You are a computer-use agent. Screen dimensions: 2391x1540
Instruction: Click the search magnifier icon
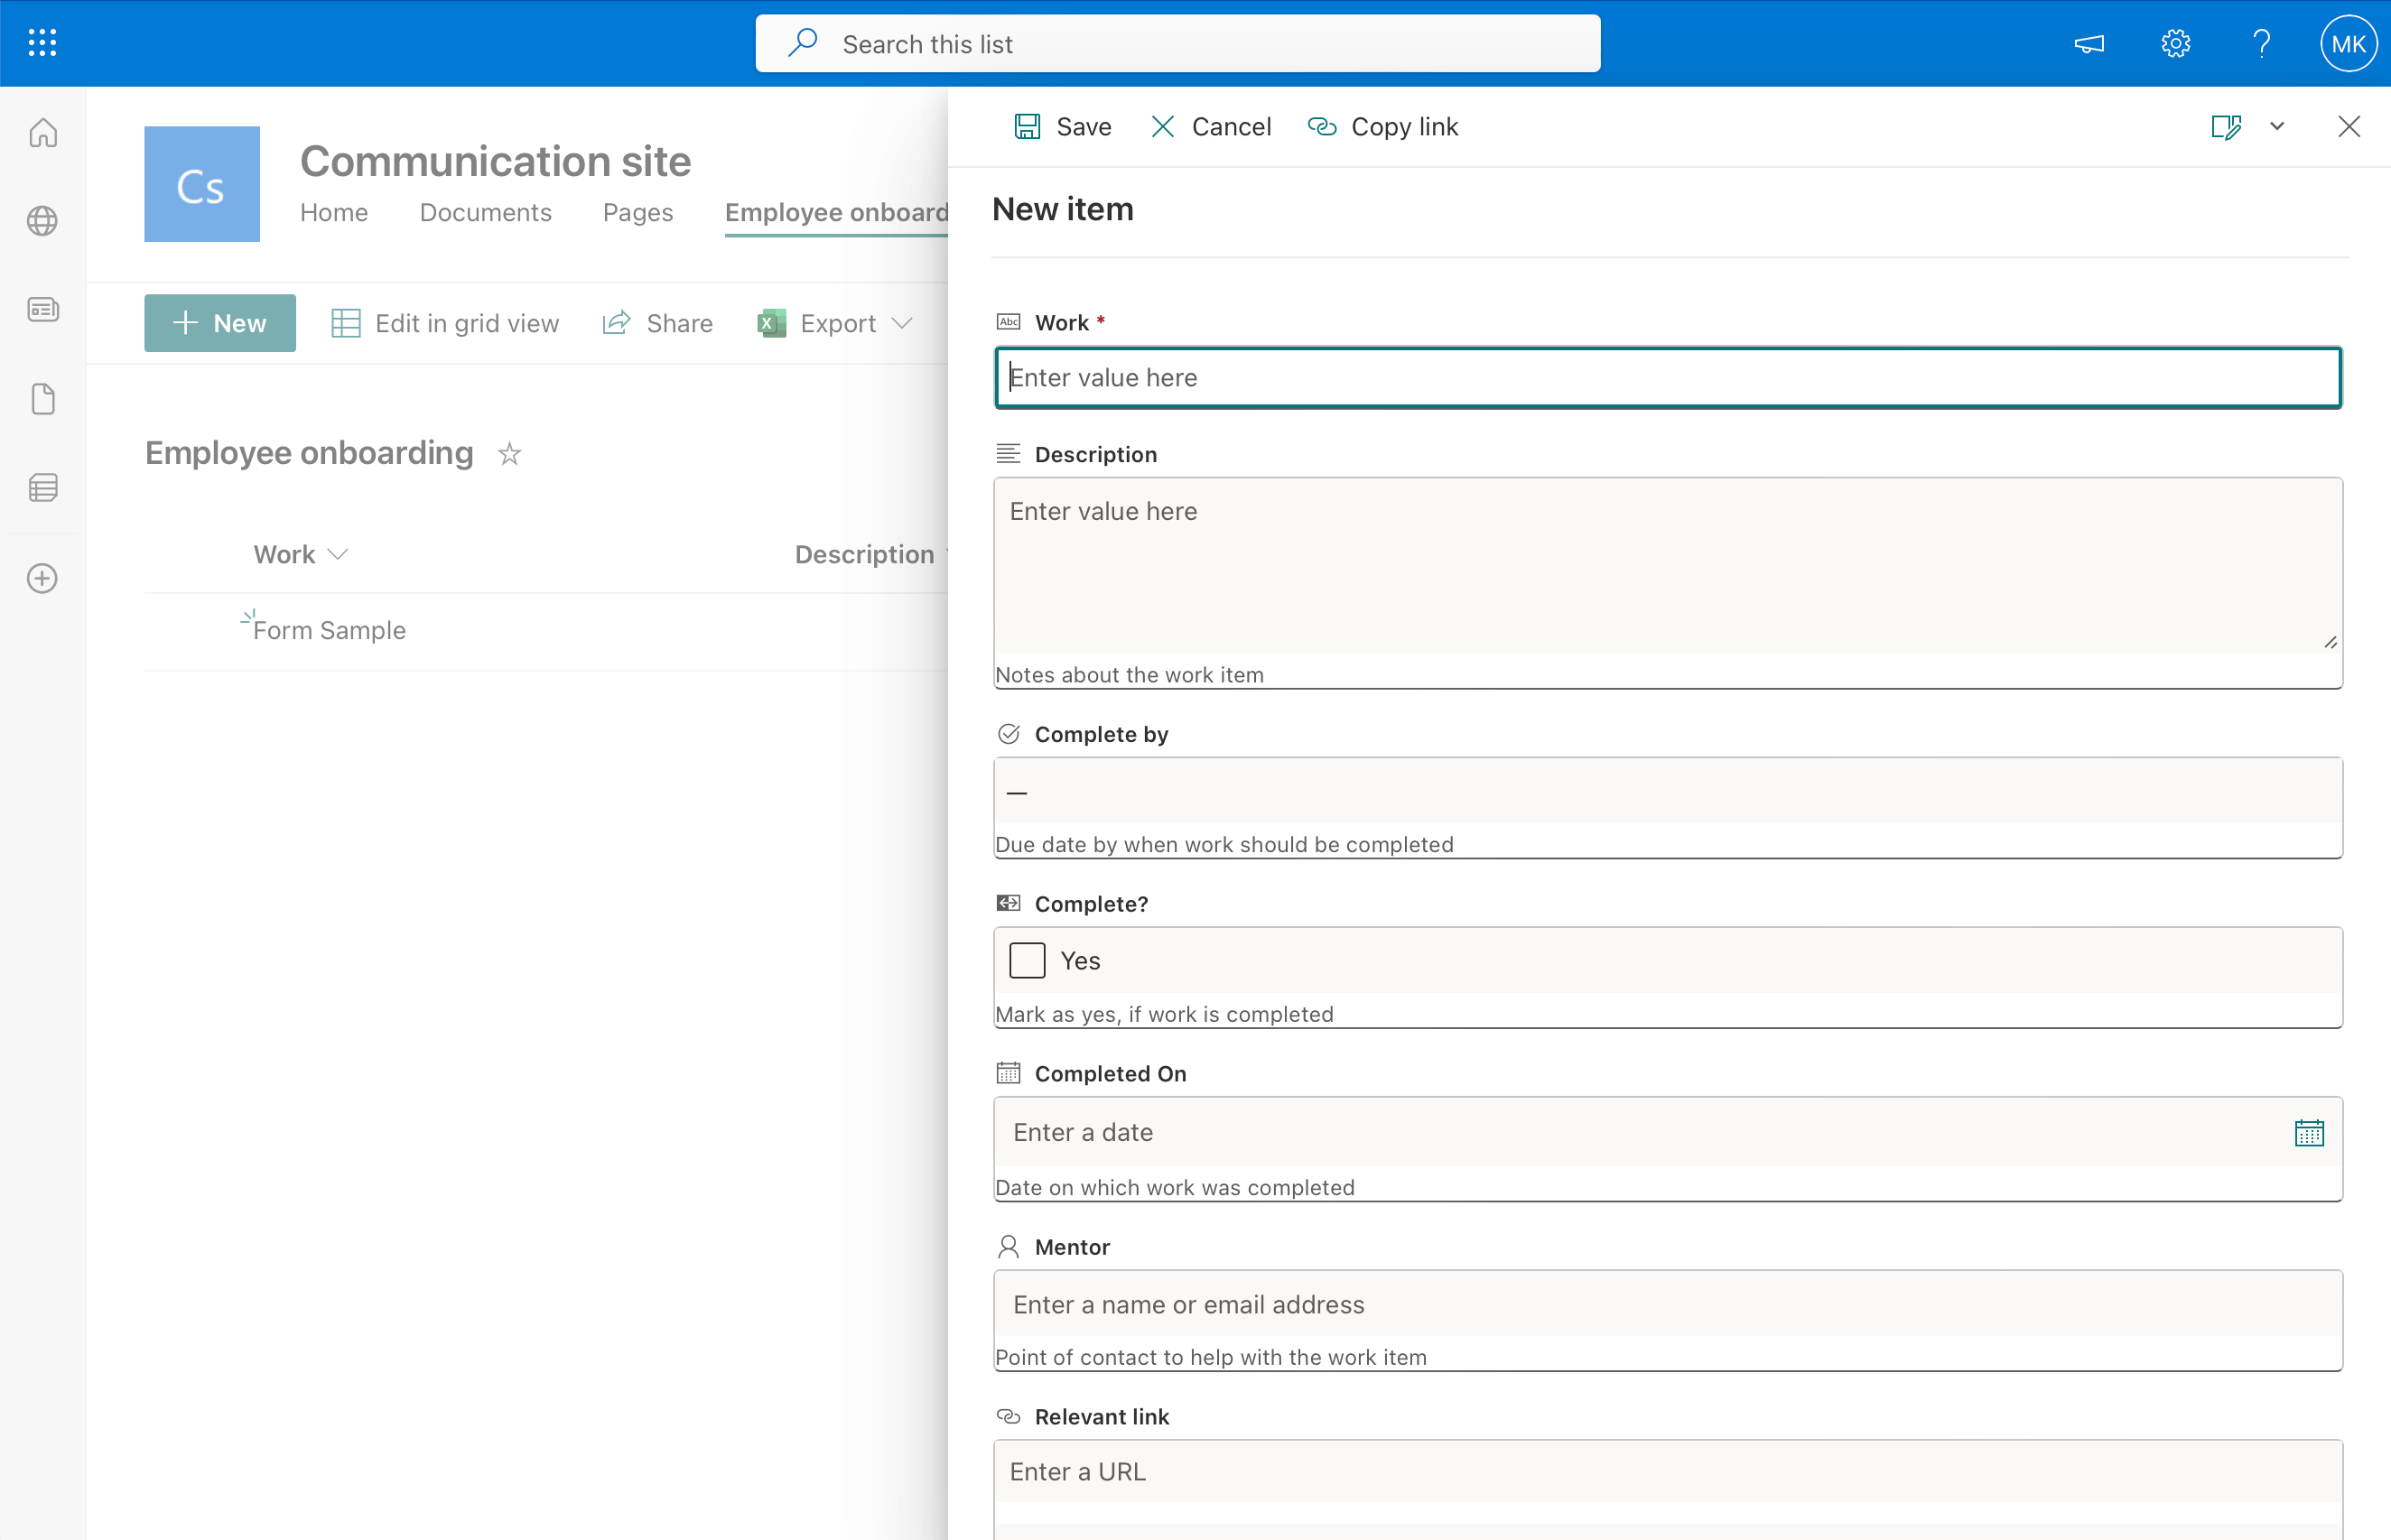coord(805,43)
